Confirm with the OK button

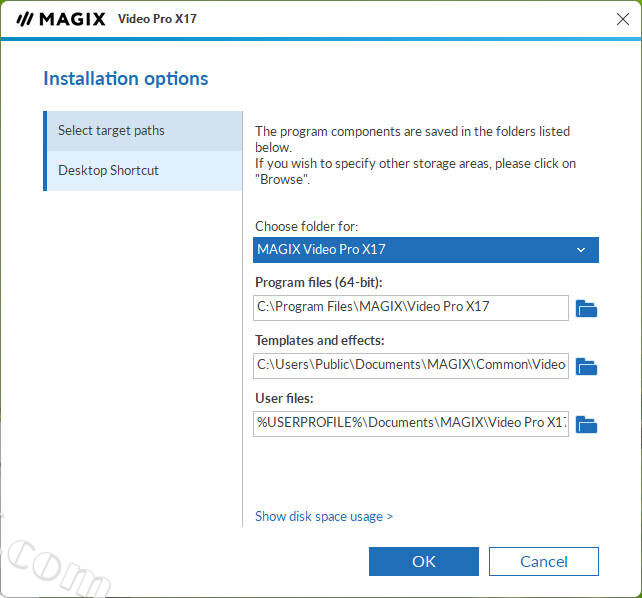(x=424, y=562)
